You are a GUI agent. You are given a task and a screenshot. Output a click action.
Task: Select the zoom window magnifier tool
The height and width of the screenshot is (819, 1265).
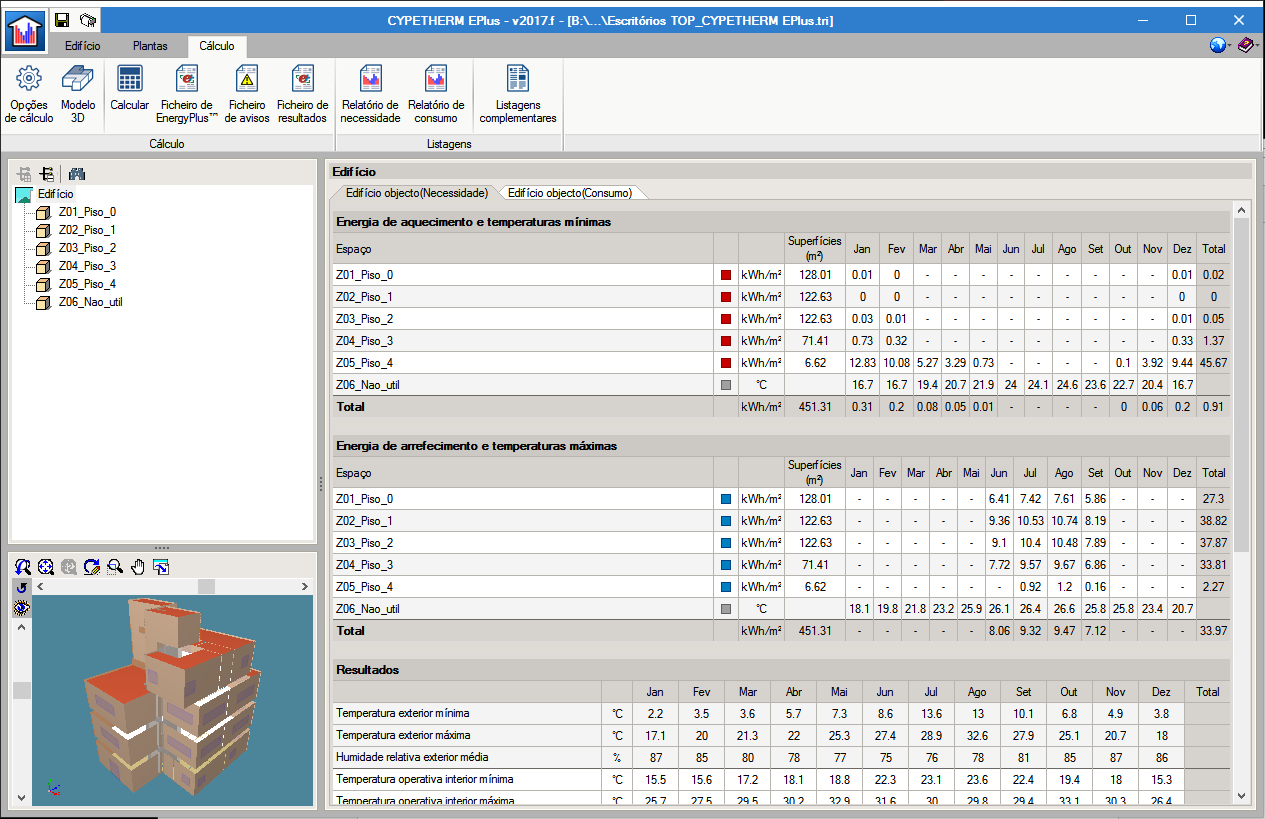pos(115,566)
